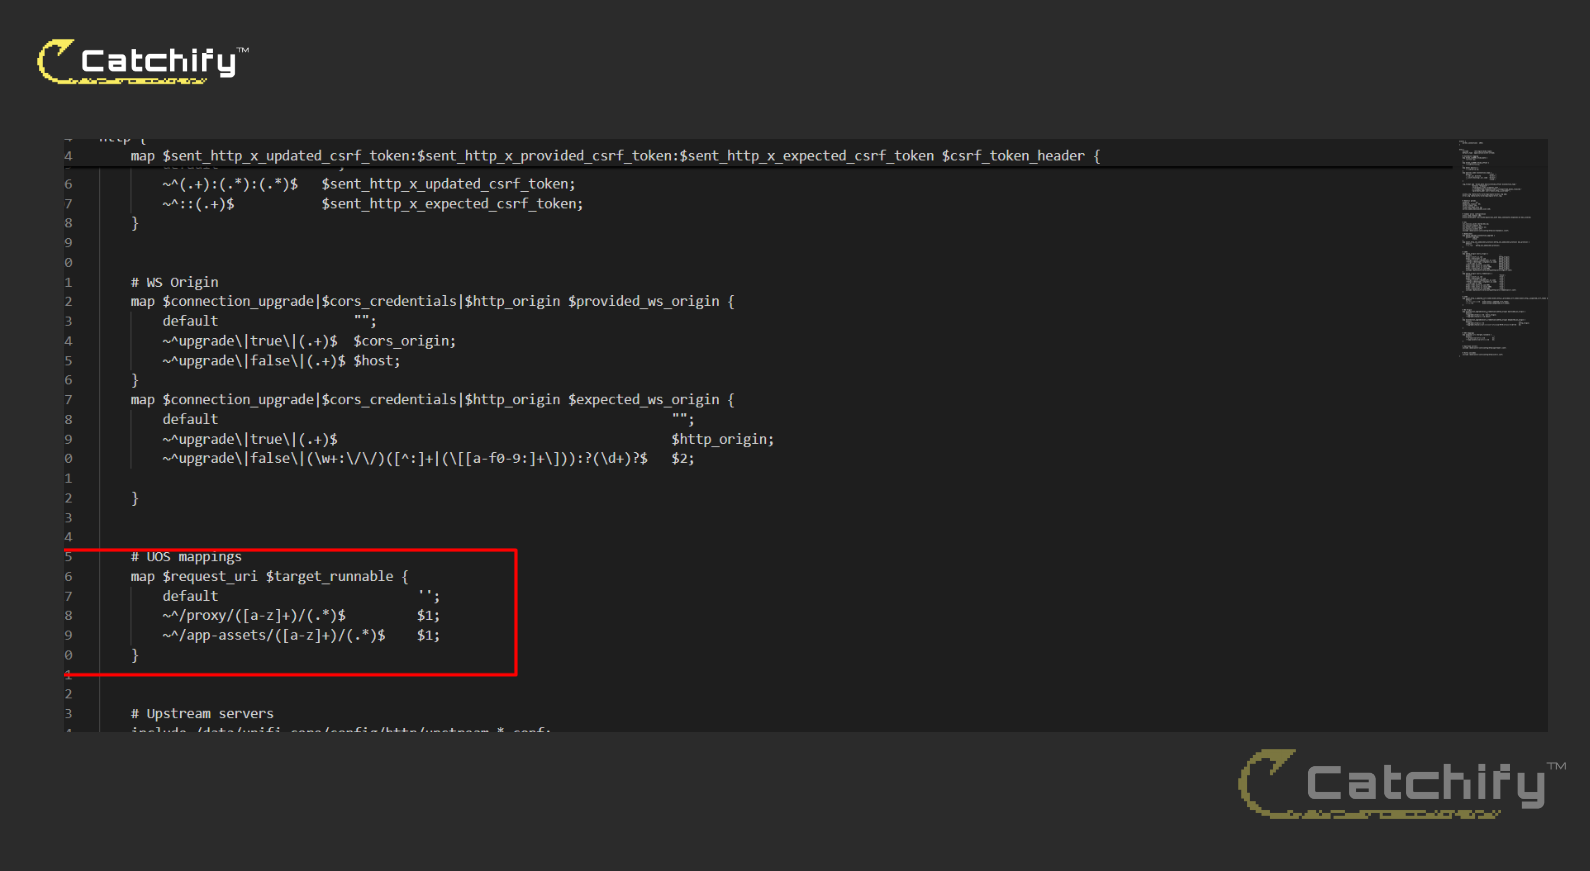Click the 'default' line under $expected_ws_origin map
This screenshot has height=871, width=1590.
click(428, 420)
